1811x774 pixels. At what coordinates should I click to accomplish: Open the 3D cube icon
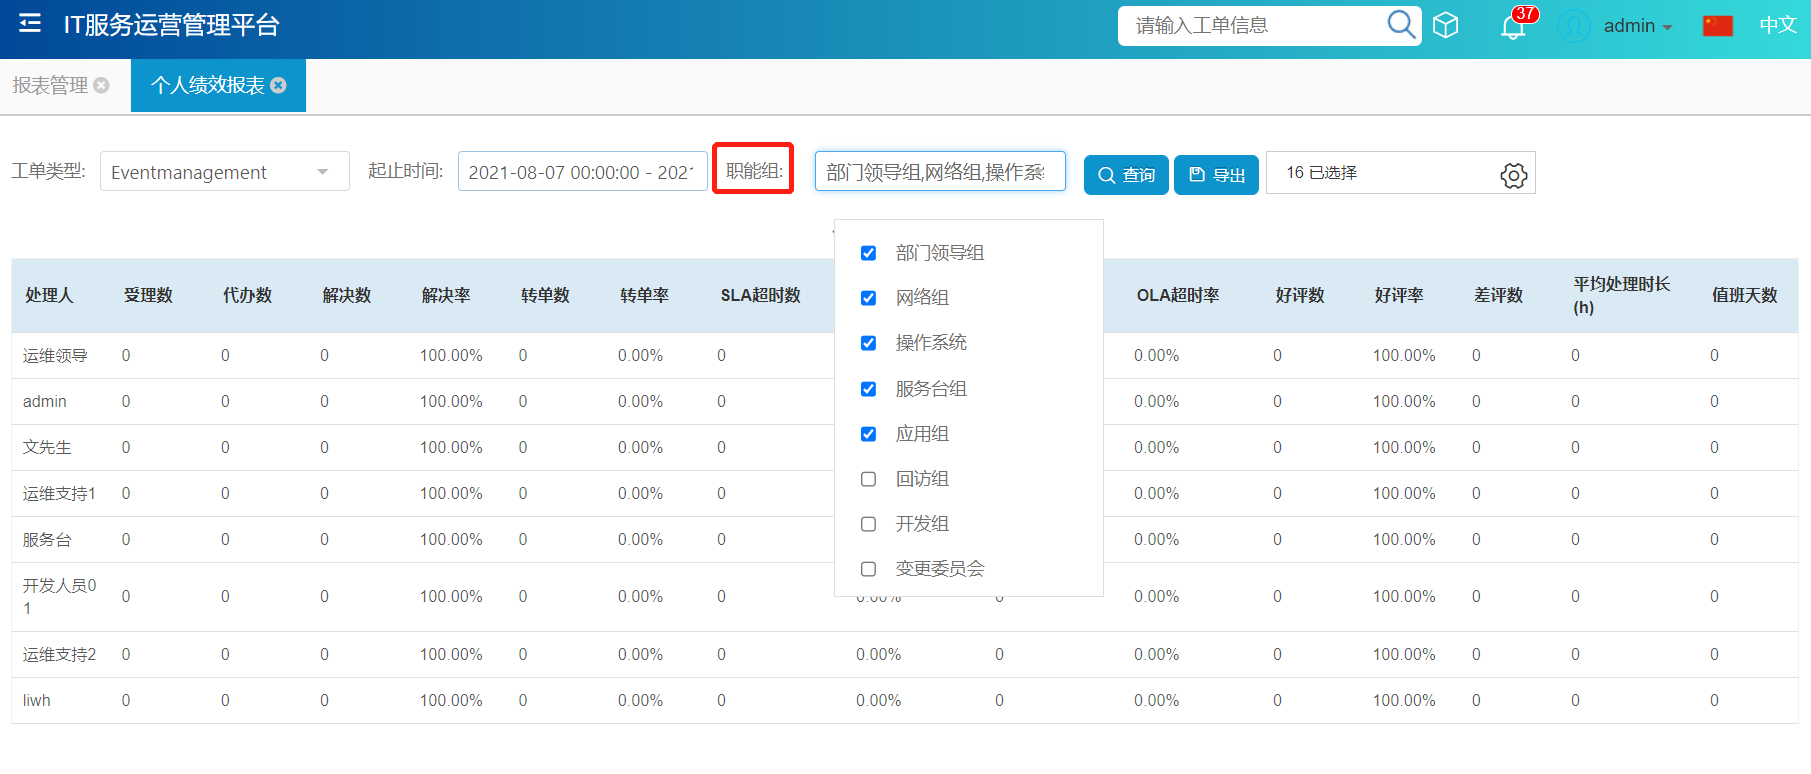pos(1445,25)
